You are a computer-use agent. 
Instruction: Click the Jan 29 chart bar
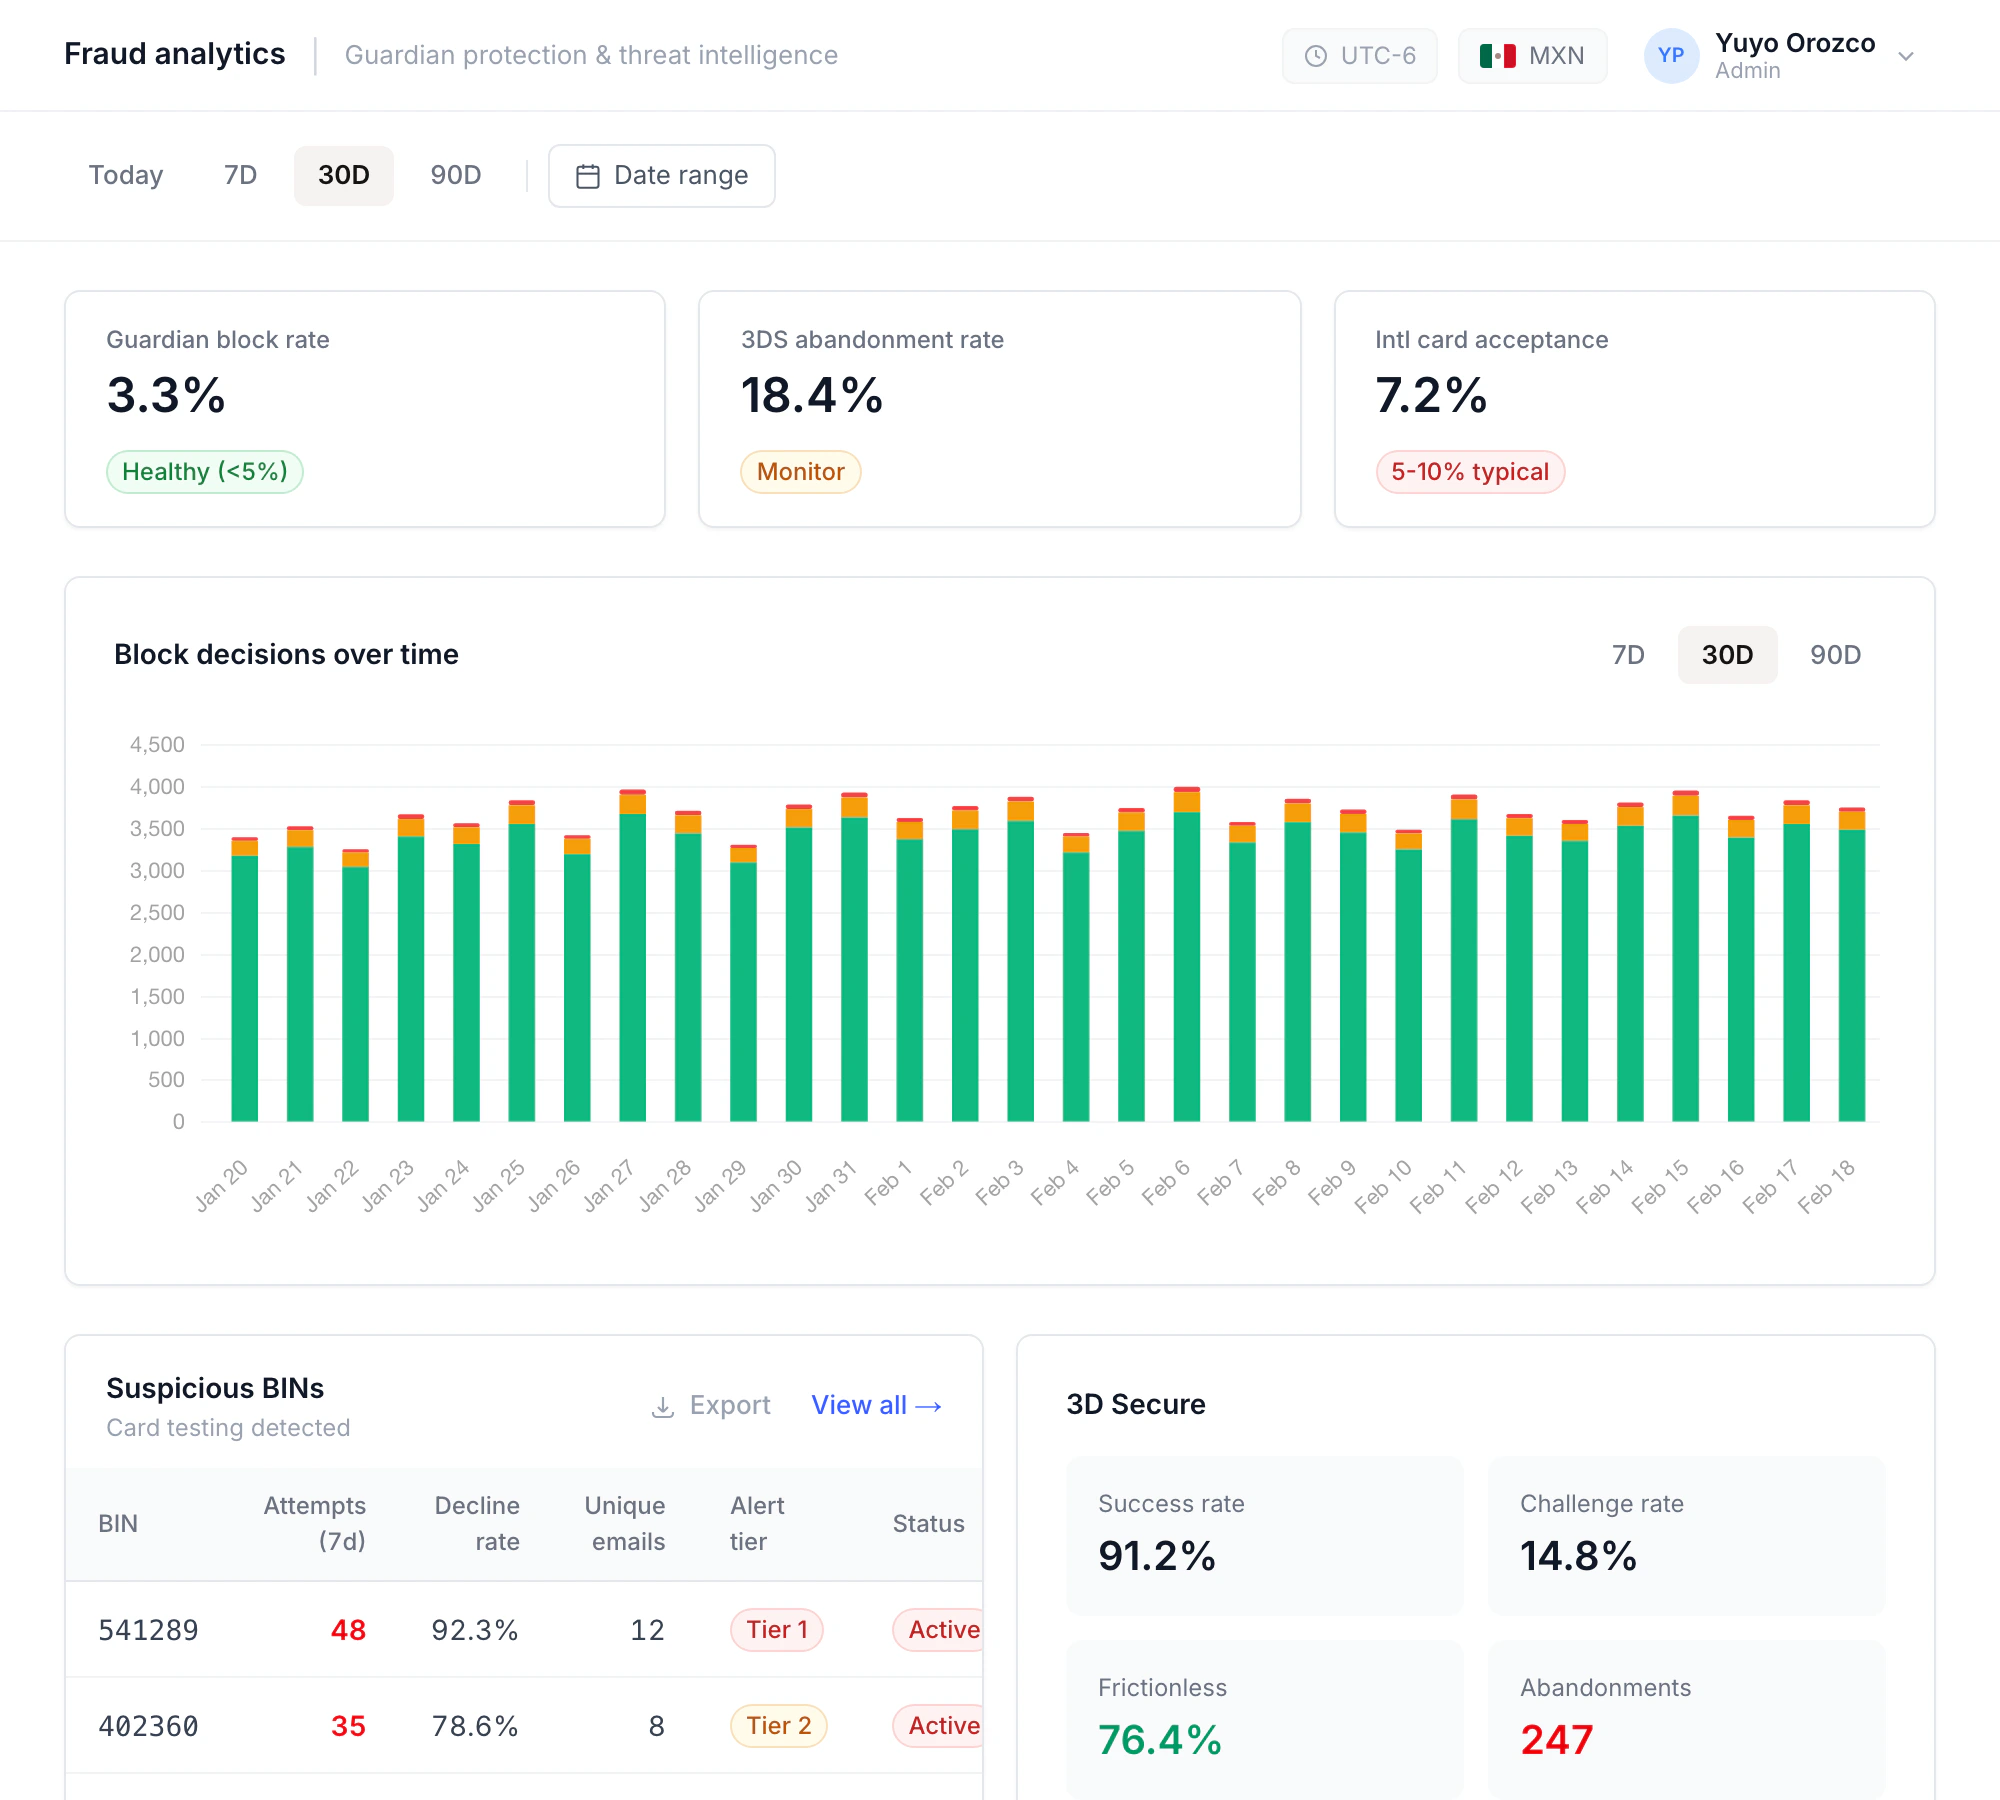[743, 983]
